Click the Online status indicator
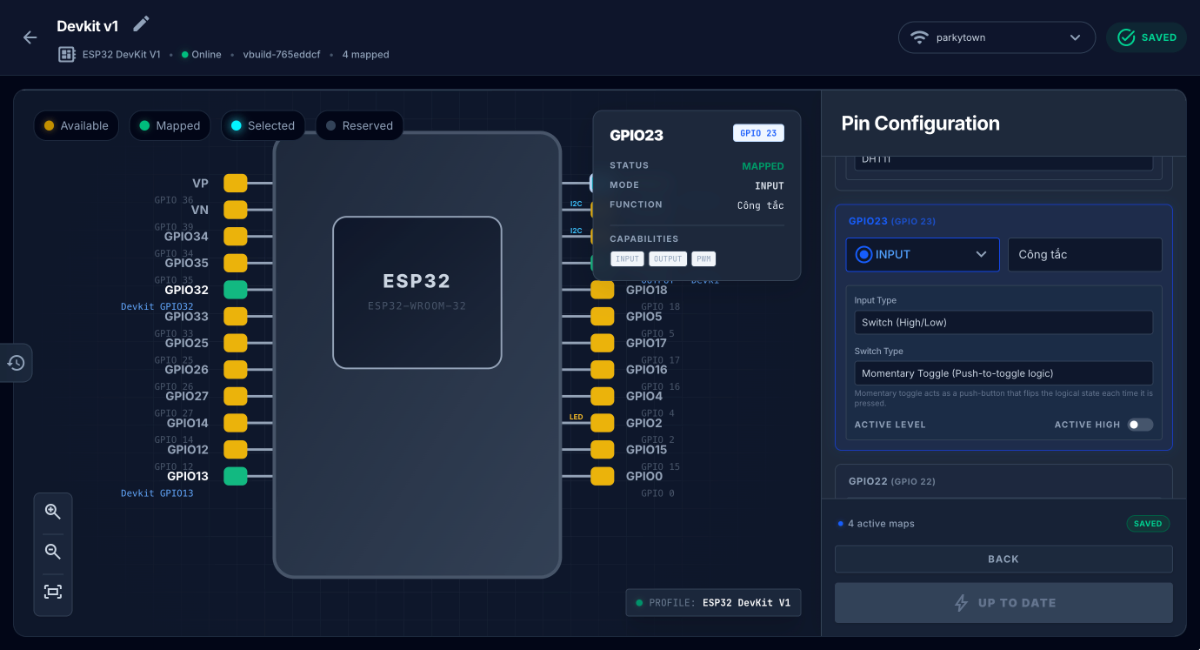This screenshot has height=650, width=1200. (x=201, y=54)
